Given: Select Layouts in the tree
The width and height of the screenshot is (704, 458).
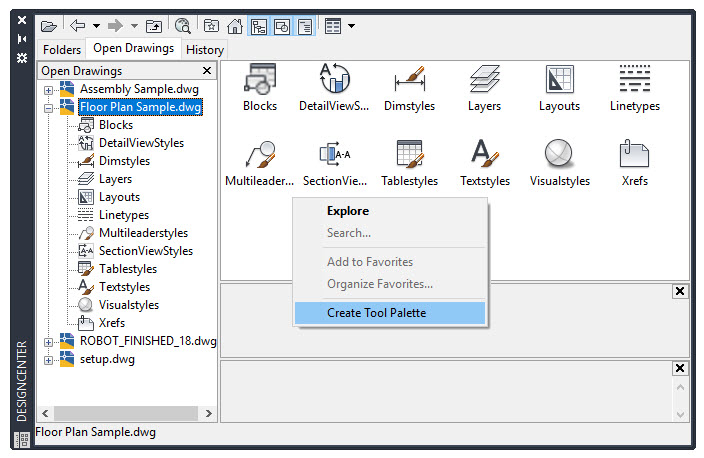Looking at the screenshot, I should click(119, 197).
